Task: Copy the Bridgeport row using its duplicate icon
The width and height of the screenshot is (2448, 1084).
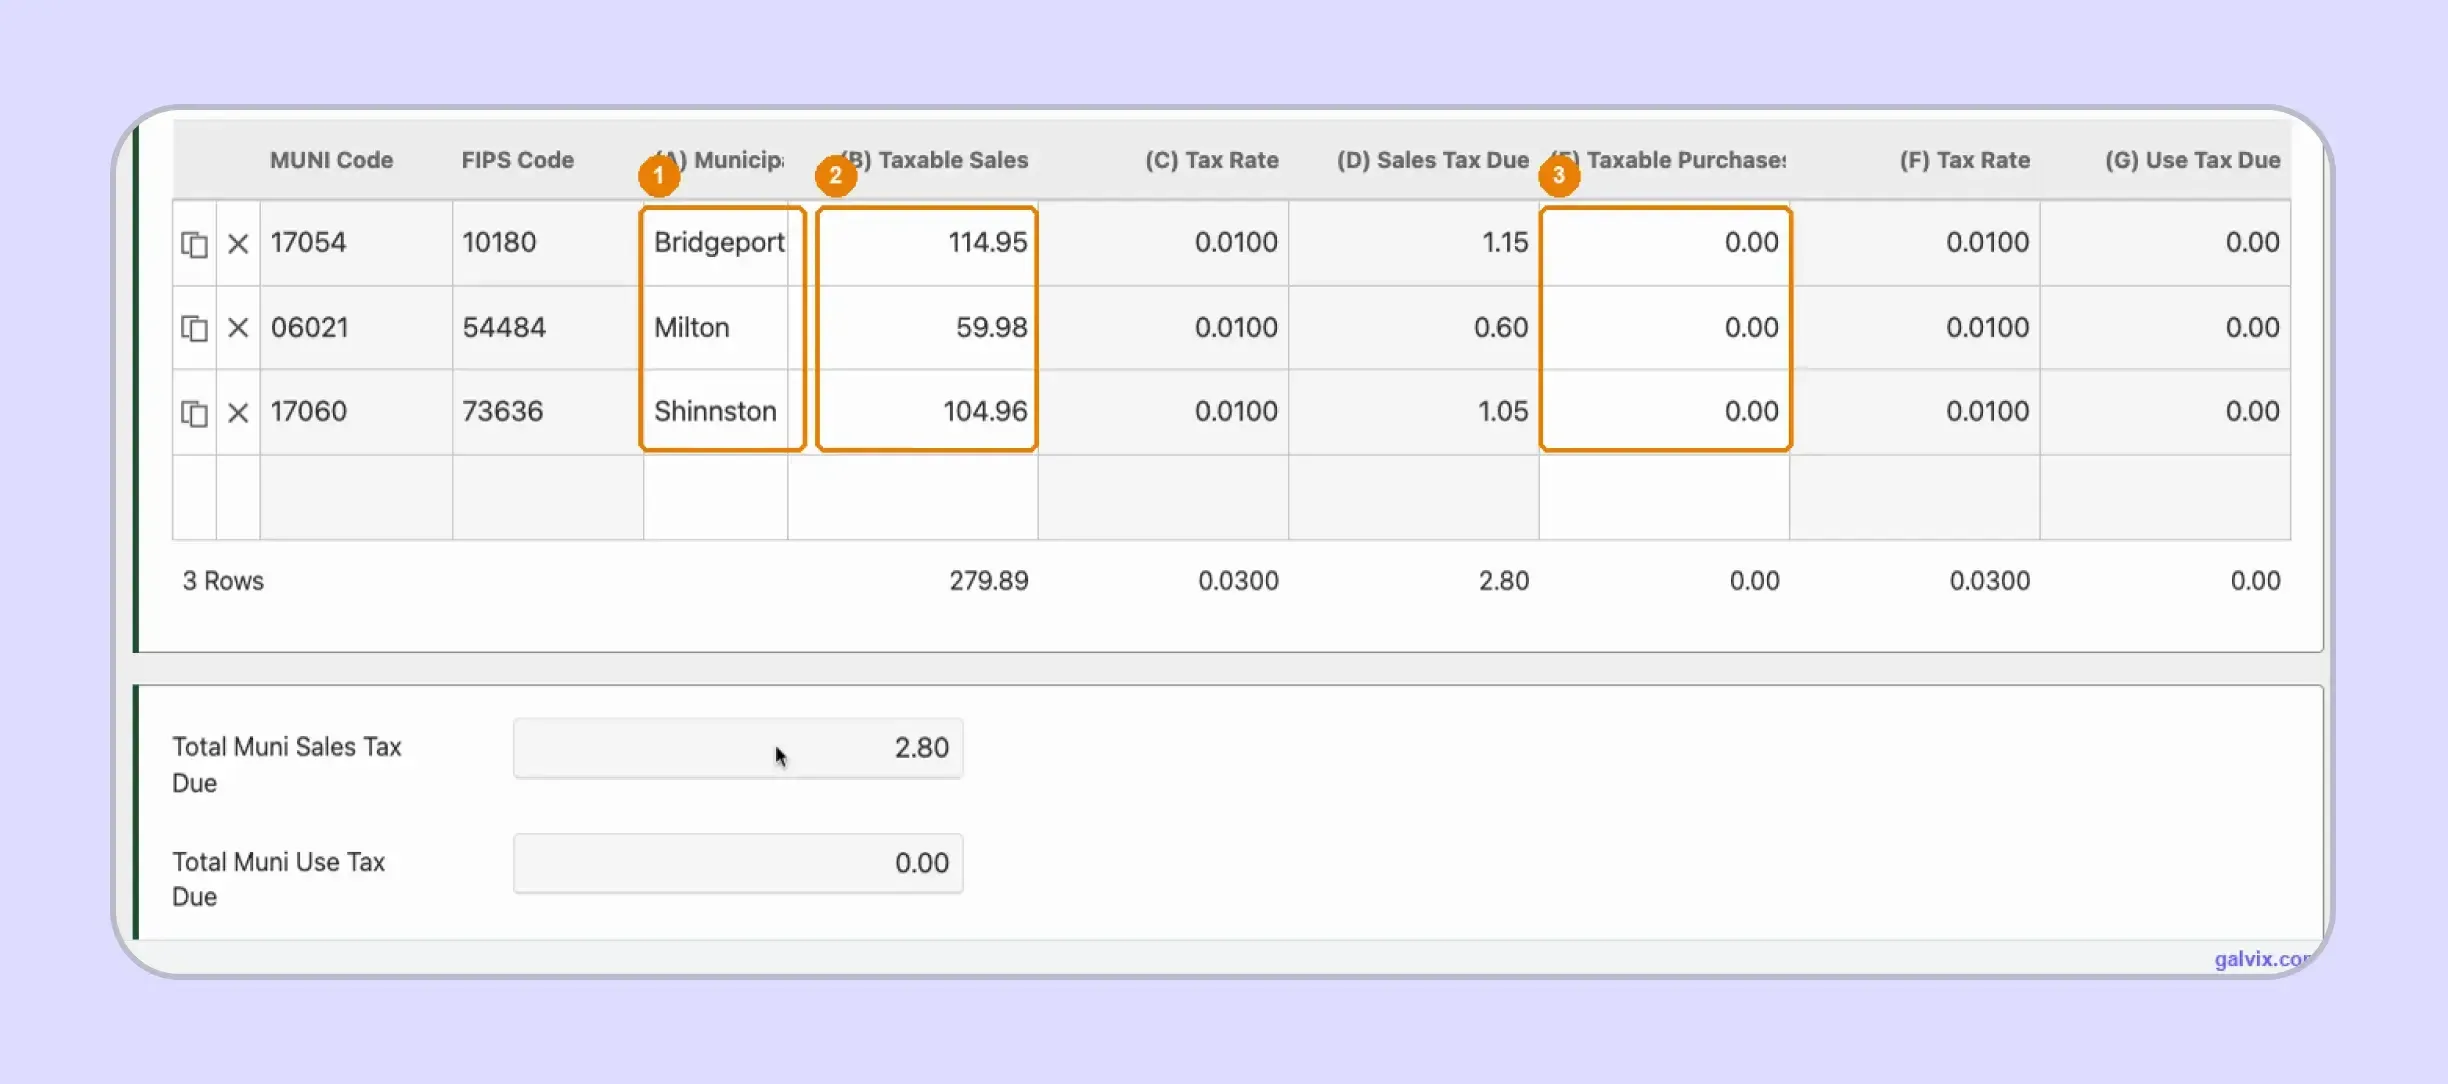Action: 194,244
